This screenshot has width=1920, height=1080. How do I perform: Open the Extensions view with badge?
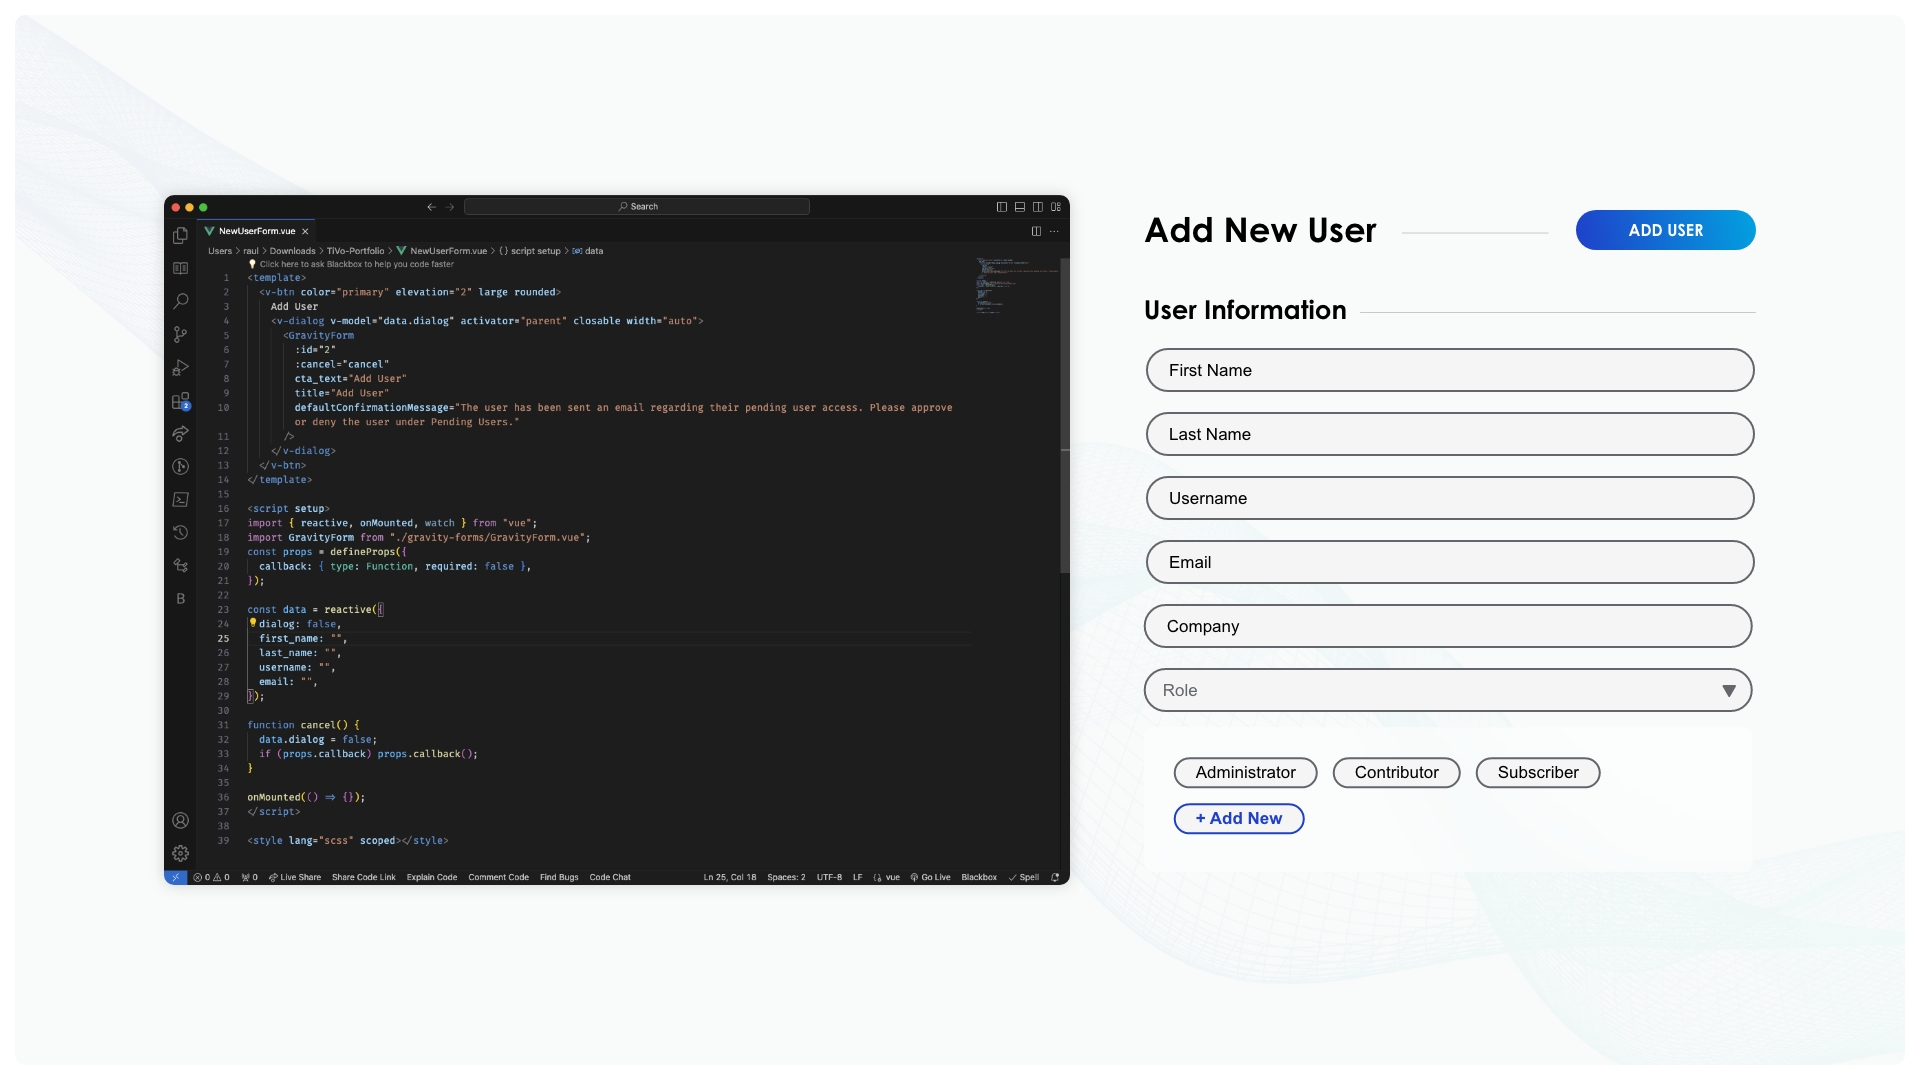point(180,401)
